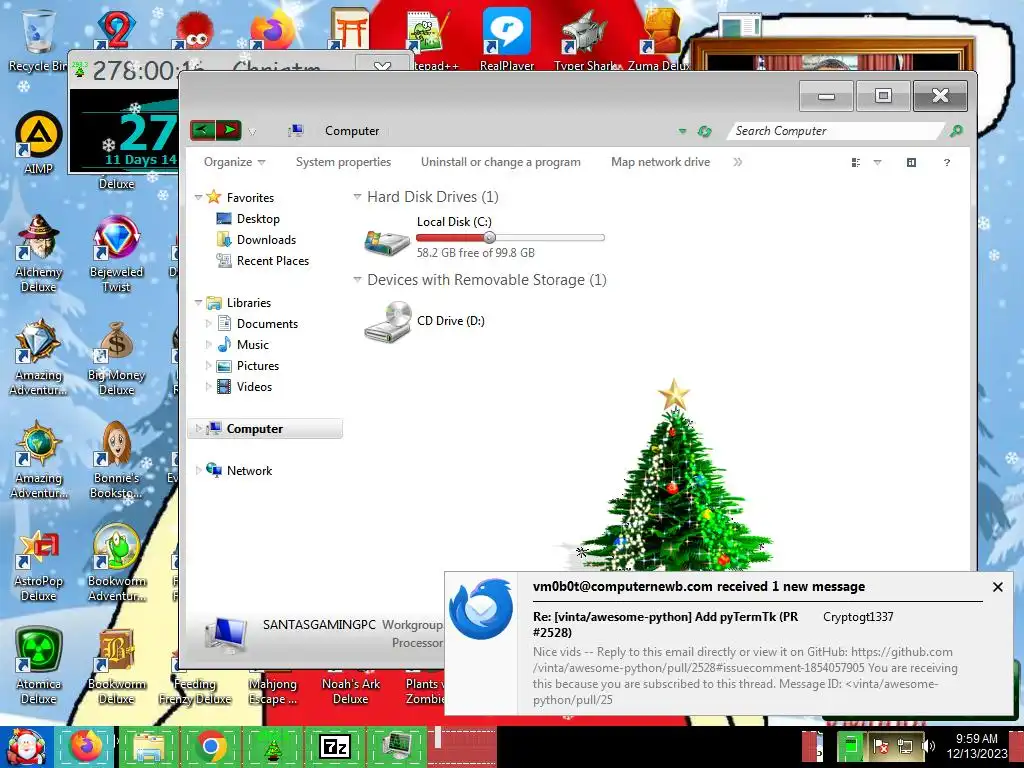
Task: Click Map network drive
Action: point(660,162)
